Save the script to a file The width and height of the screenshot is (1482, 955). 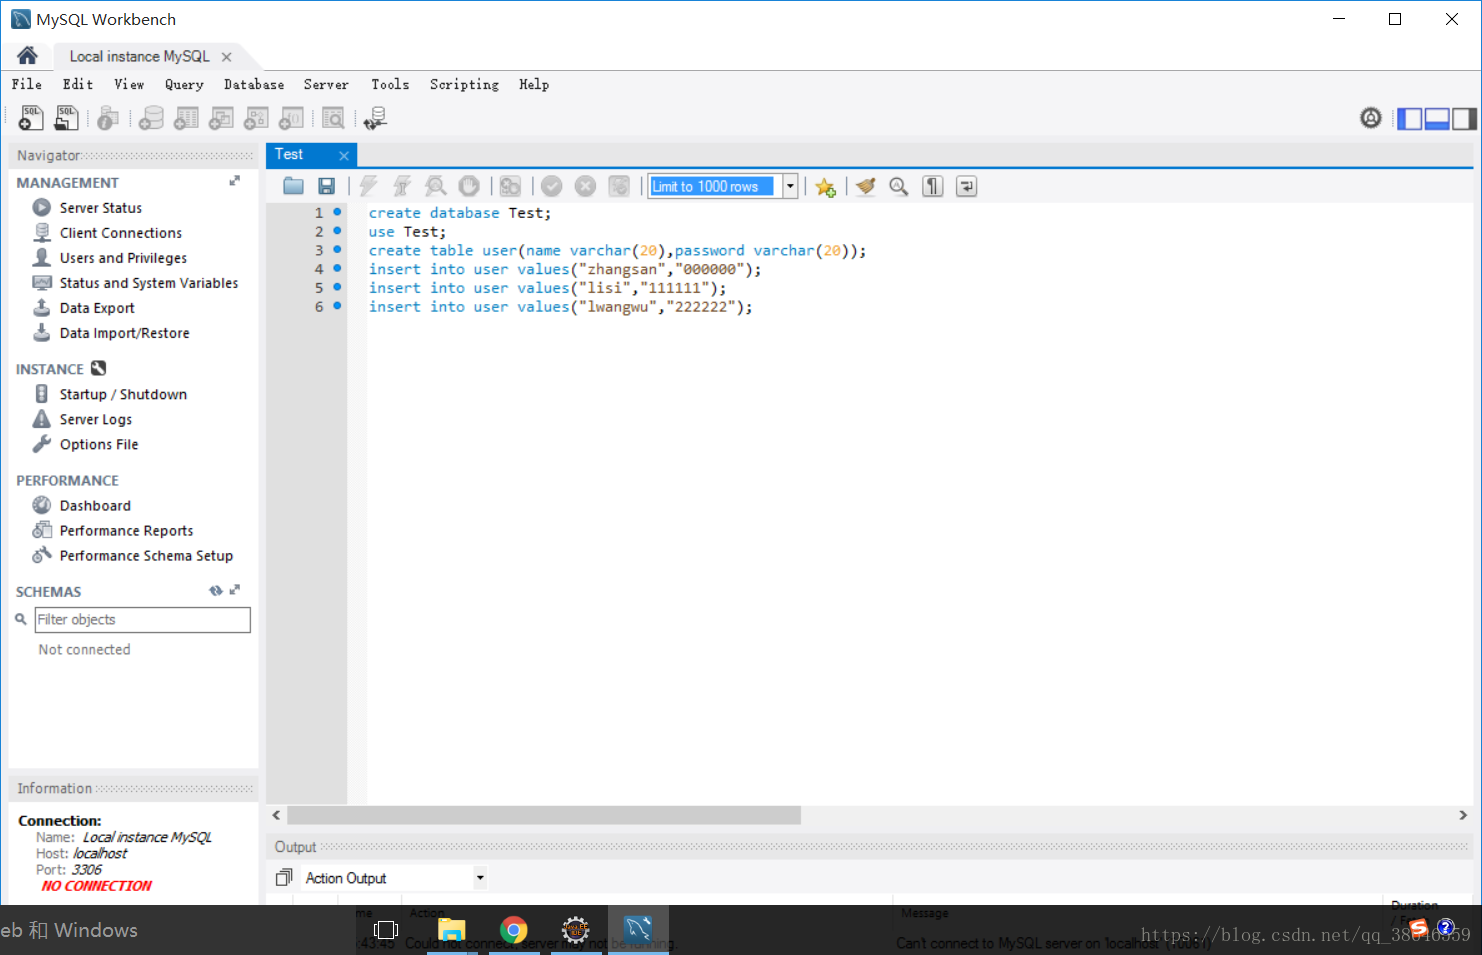click(326, 186)
